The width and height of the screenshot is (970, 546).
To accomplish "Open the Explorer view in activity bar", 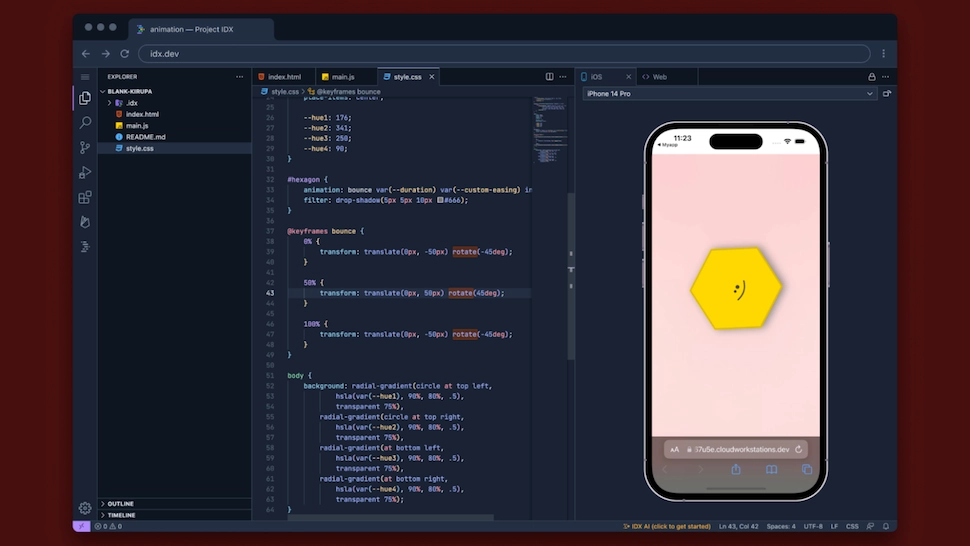I will point(85,98).
